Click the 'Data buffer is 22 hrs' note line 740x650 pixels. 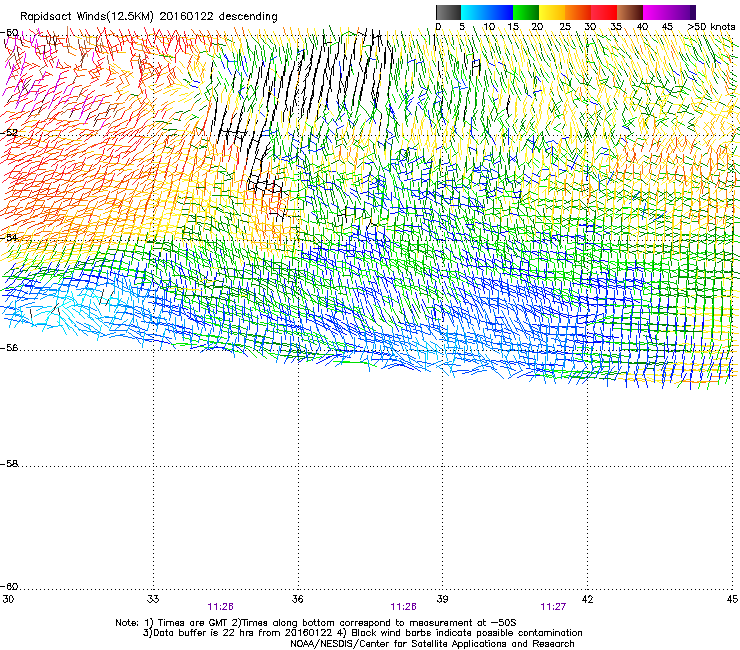tap(362, 633)
